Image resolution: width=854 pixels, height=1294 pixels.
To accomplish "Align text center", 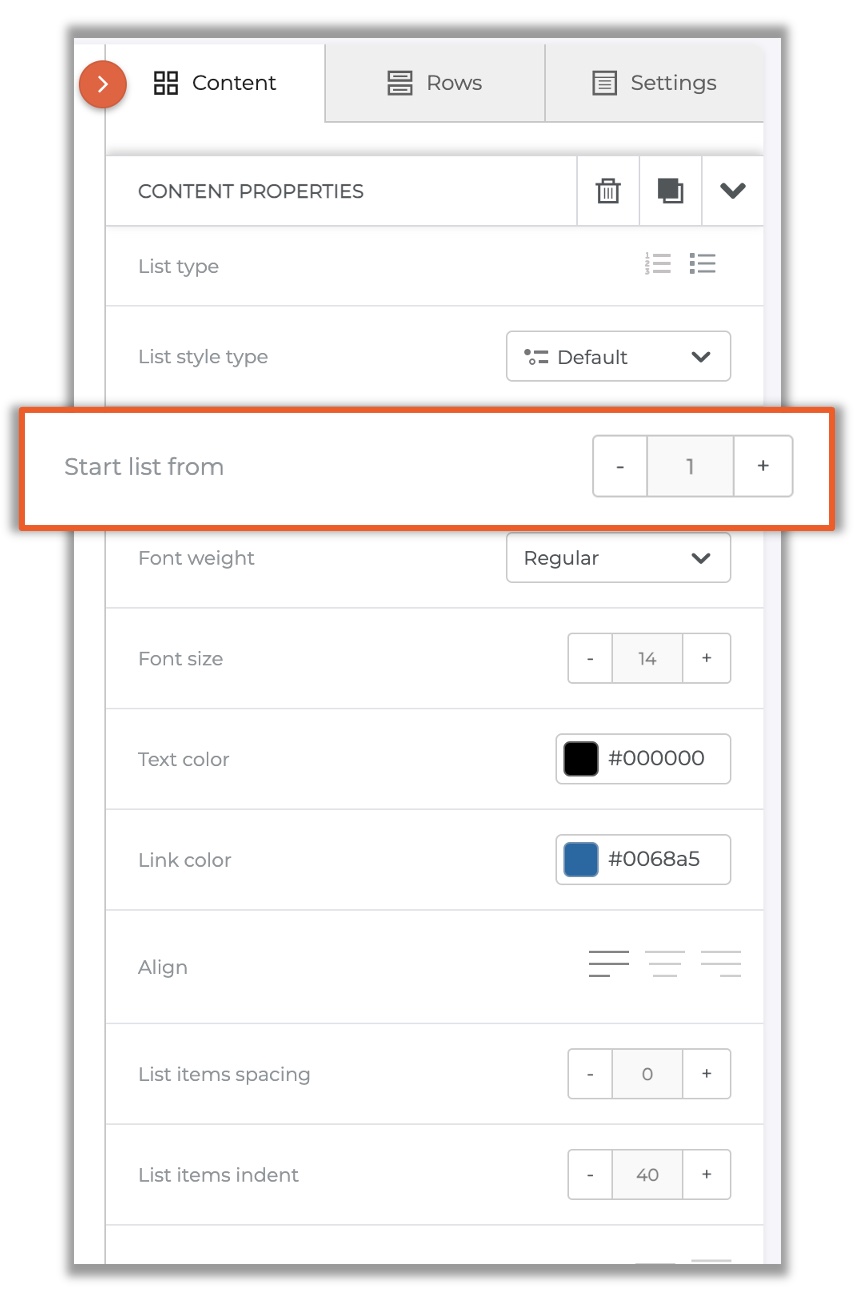I will point(664,964).
